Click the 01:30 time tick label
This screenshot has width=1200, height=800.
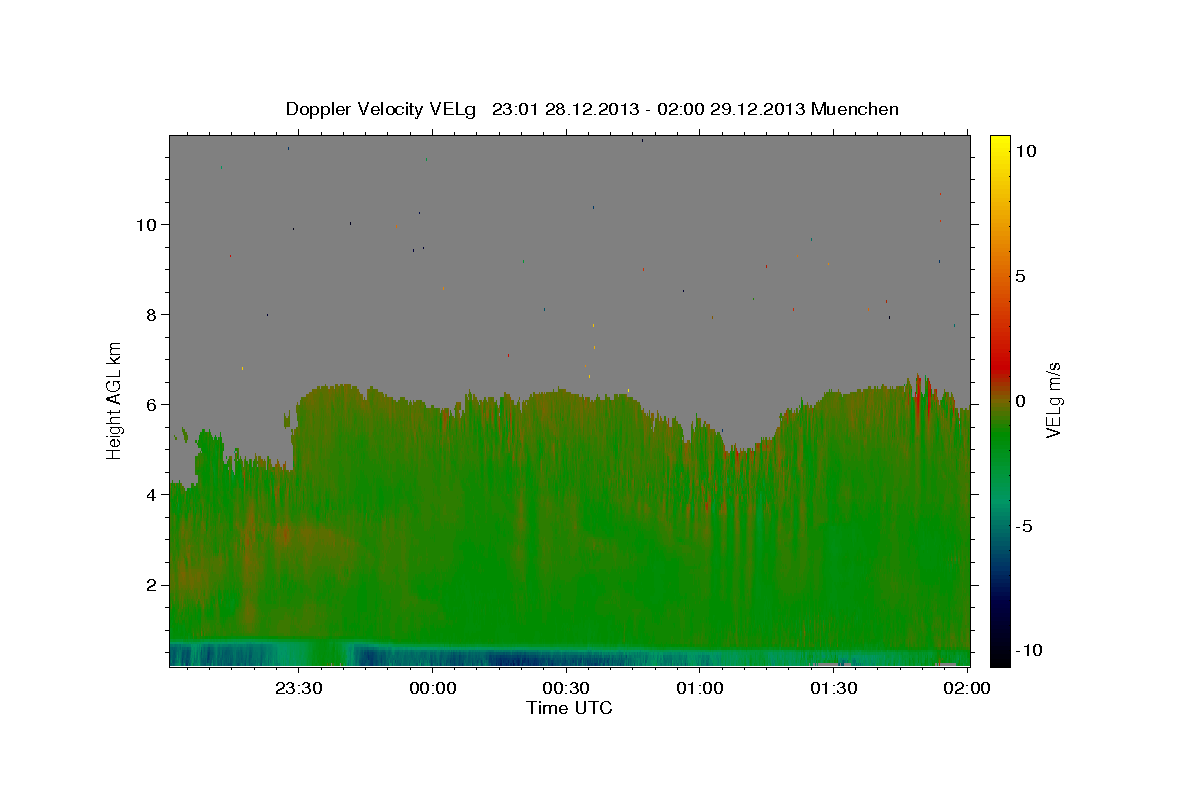(x=833, y=688)
